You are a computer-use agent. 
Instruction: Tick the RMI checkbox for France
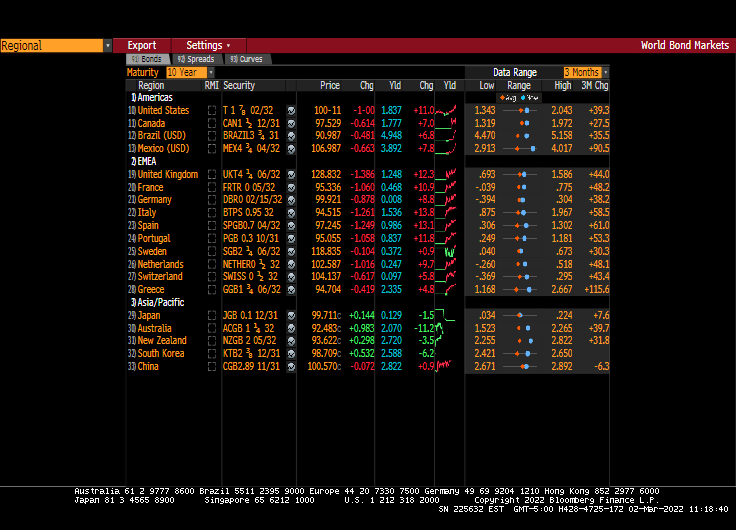(211, 187)
